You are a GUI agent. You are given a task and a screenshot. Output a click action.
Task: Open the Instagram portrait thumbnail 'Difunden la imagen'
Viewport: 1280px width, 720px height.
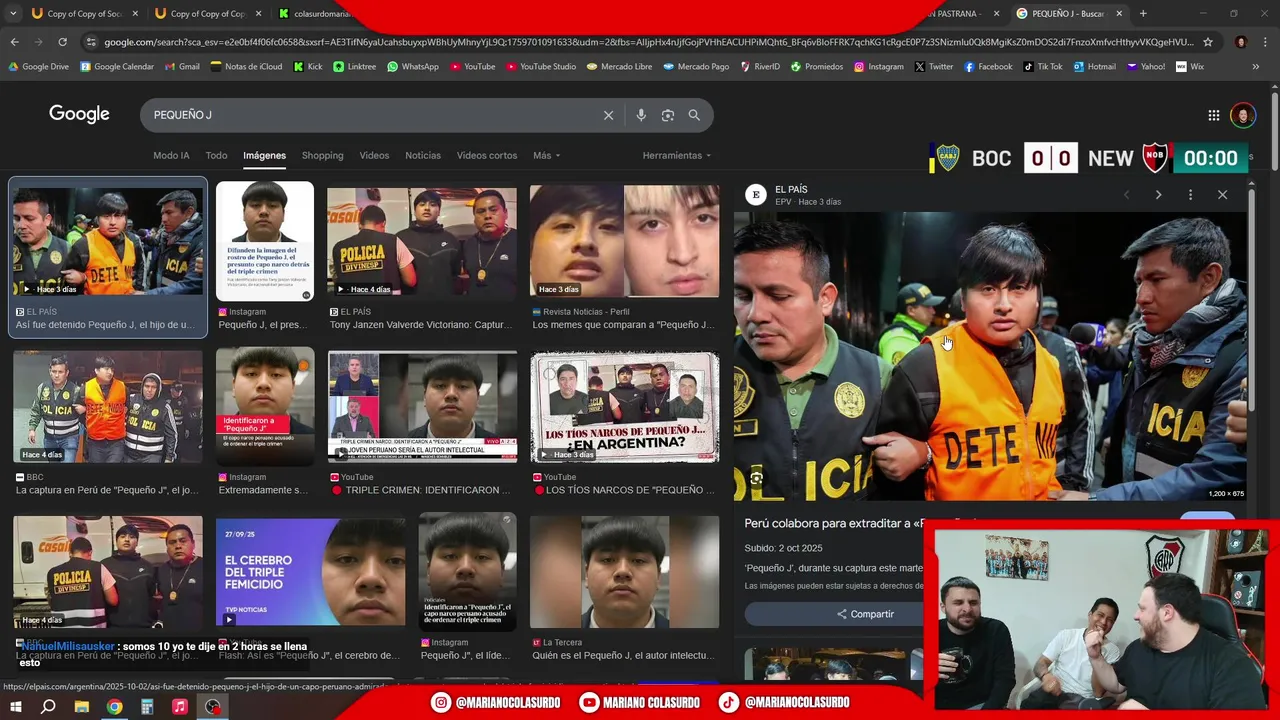pos(265,241)
